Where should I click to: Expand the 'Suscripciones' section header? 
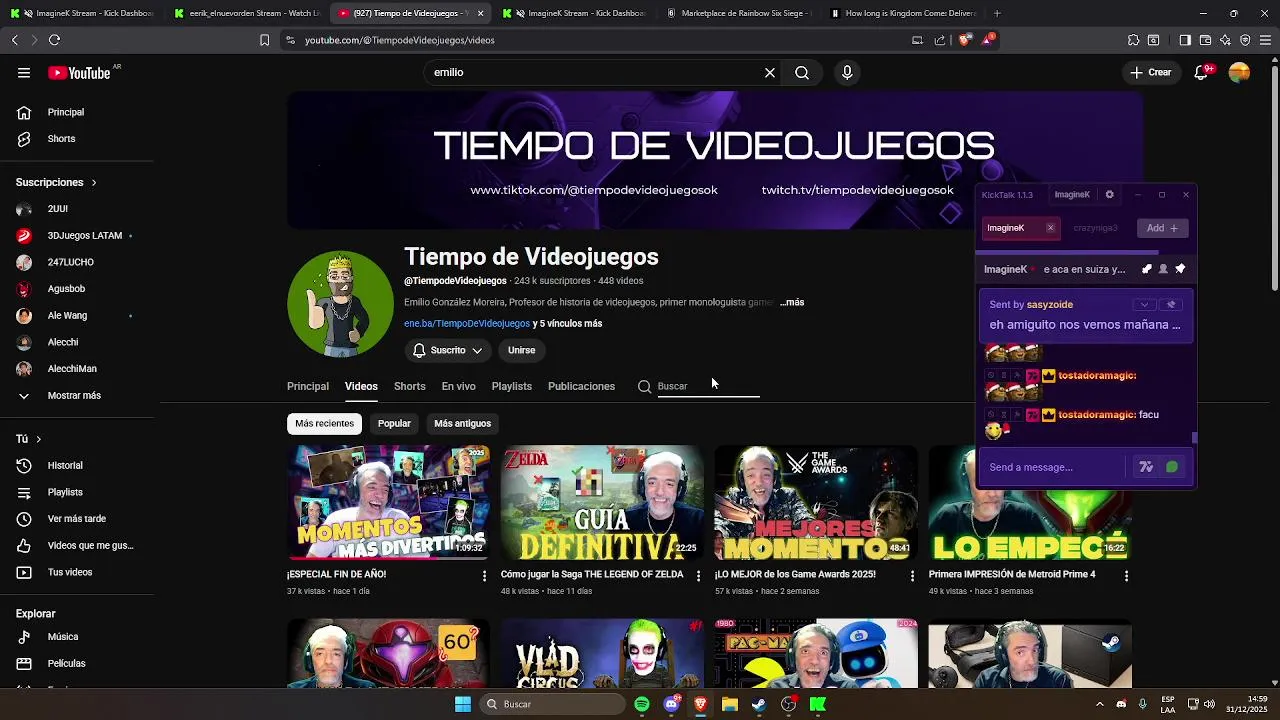[56, 182]
